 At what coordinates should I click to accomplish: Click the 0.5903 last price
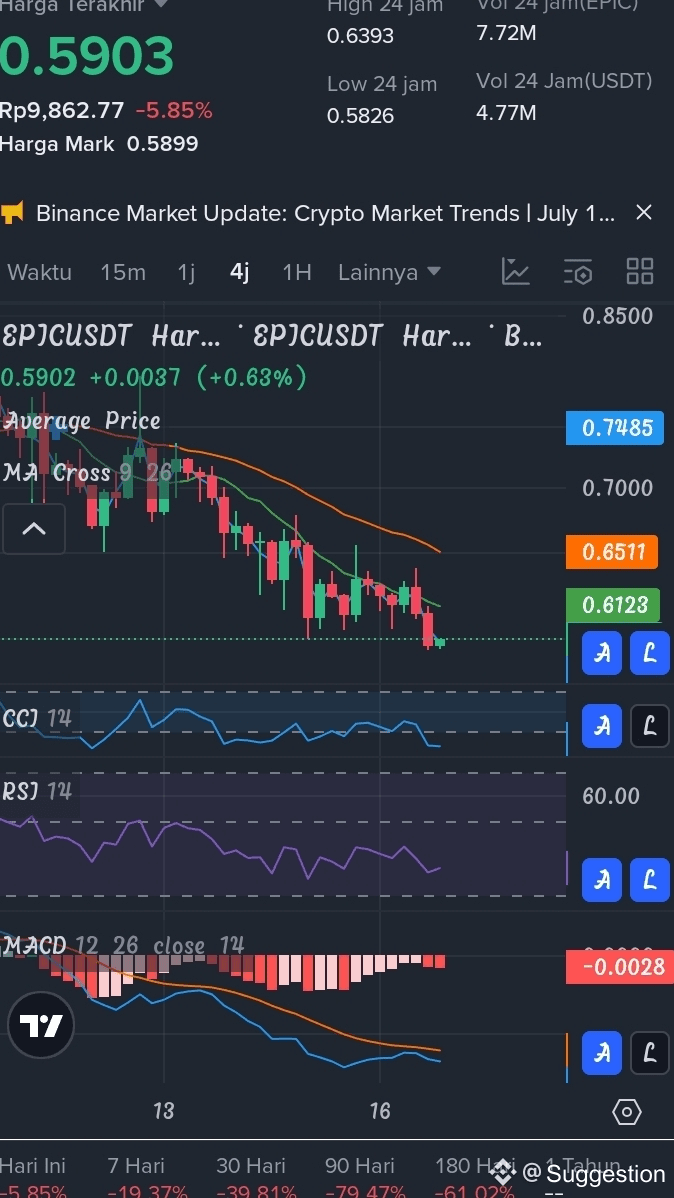(x=87, y=57)
